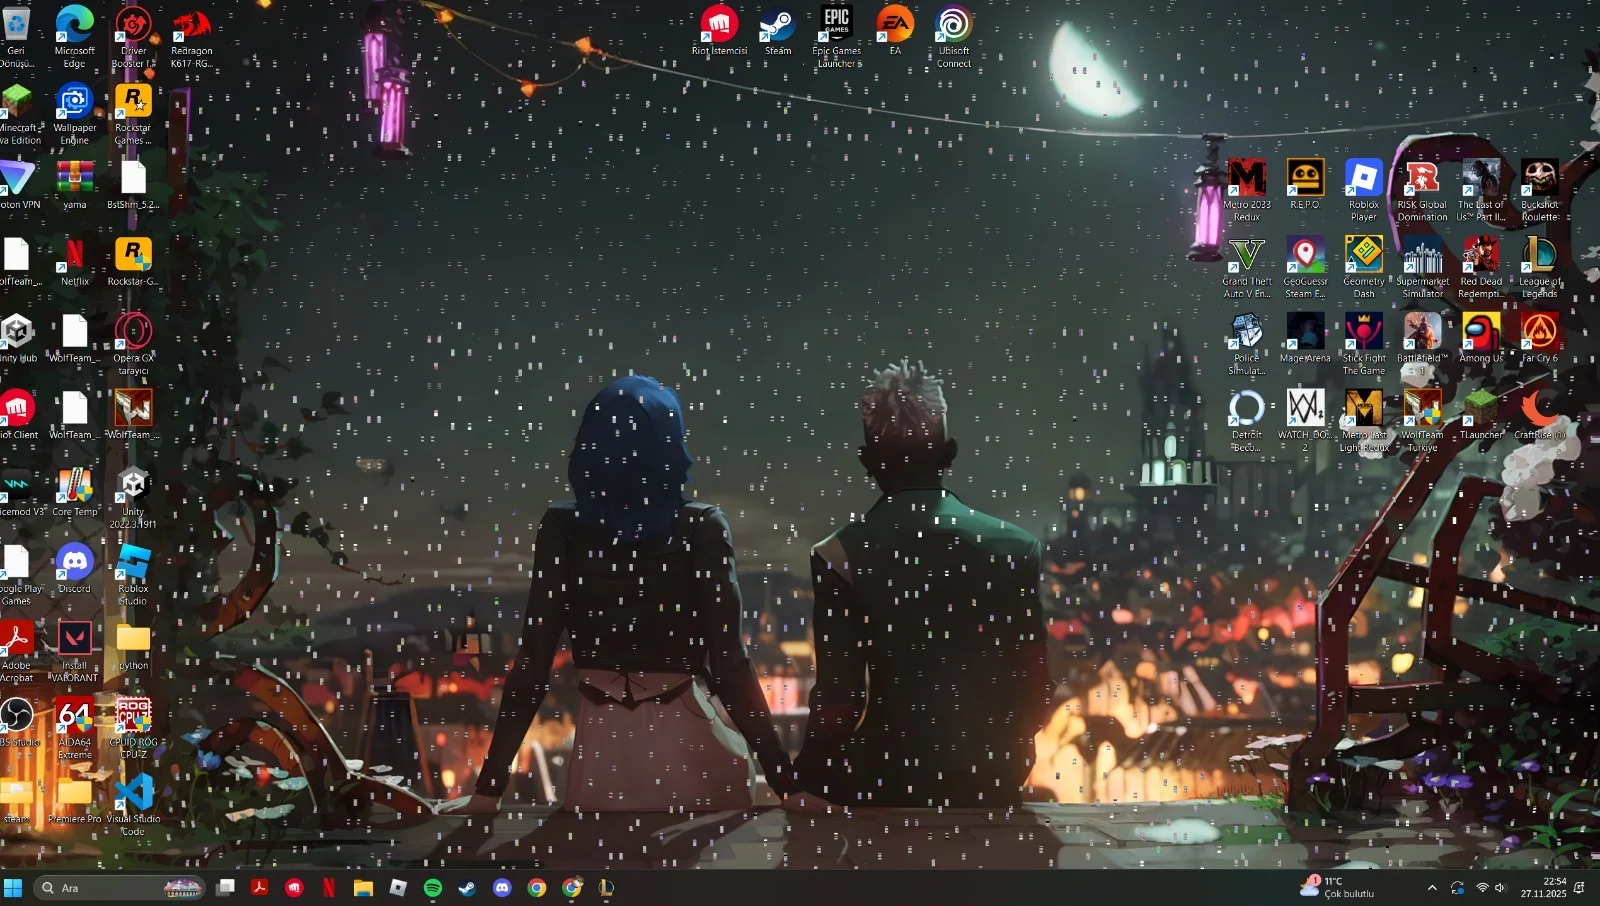
Task: Open the Wallpaper Engine desktop icon
Action: 74,113
